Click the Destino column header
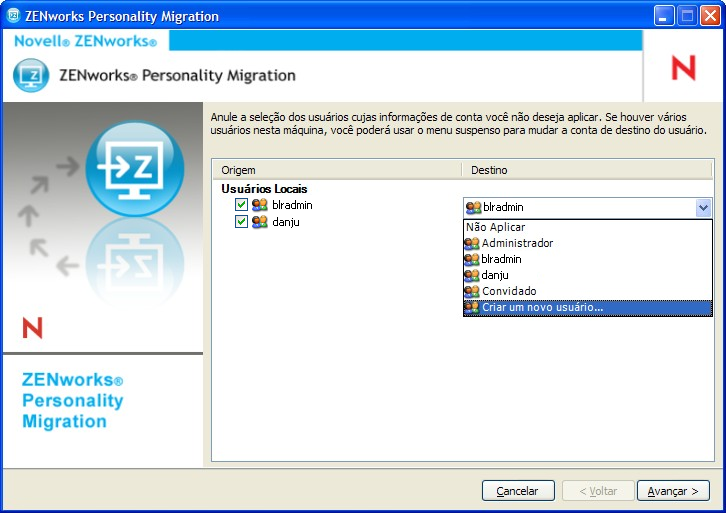 tap(587, 170)
